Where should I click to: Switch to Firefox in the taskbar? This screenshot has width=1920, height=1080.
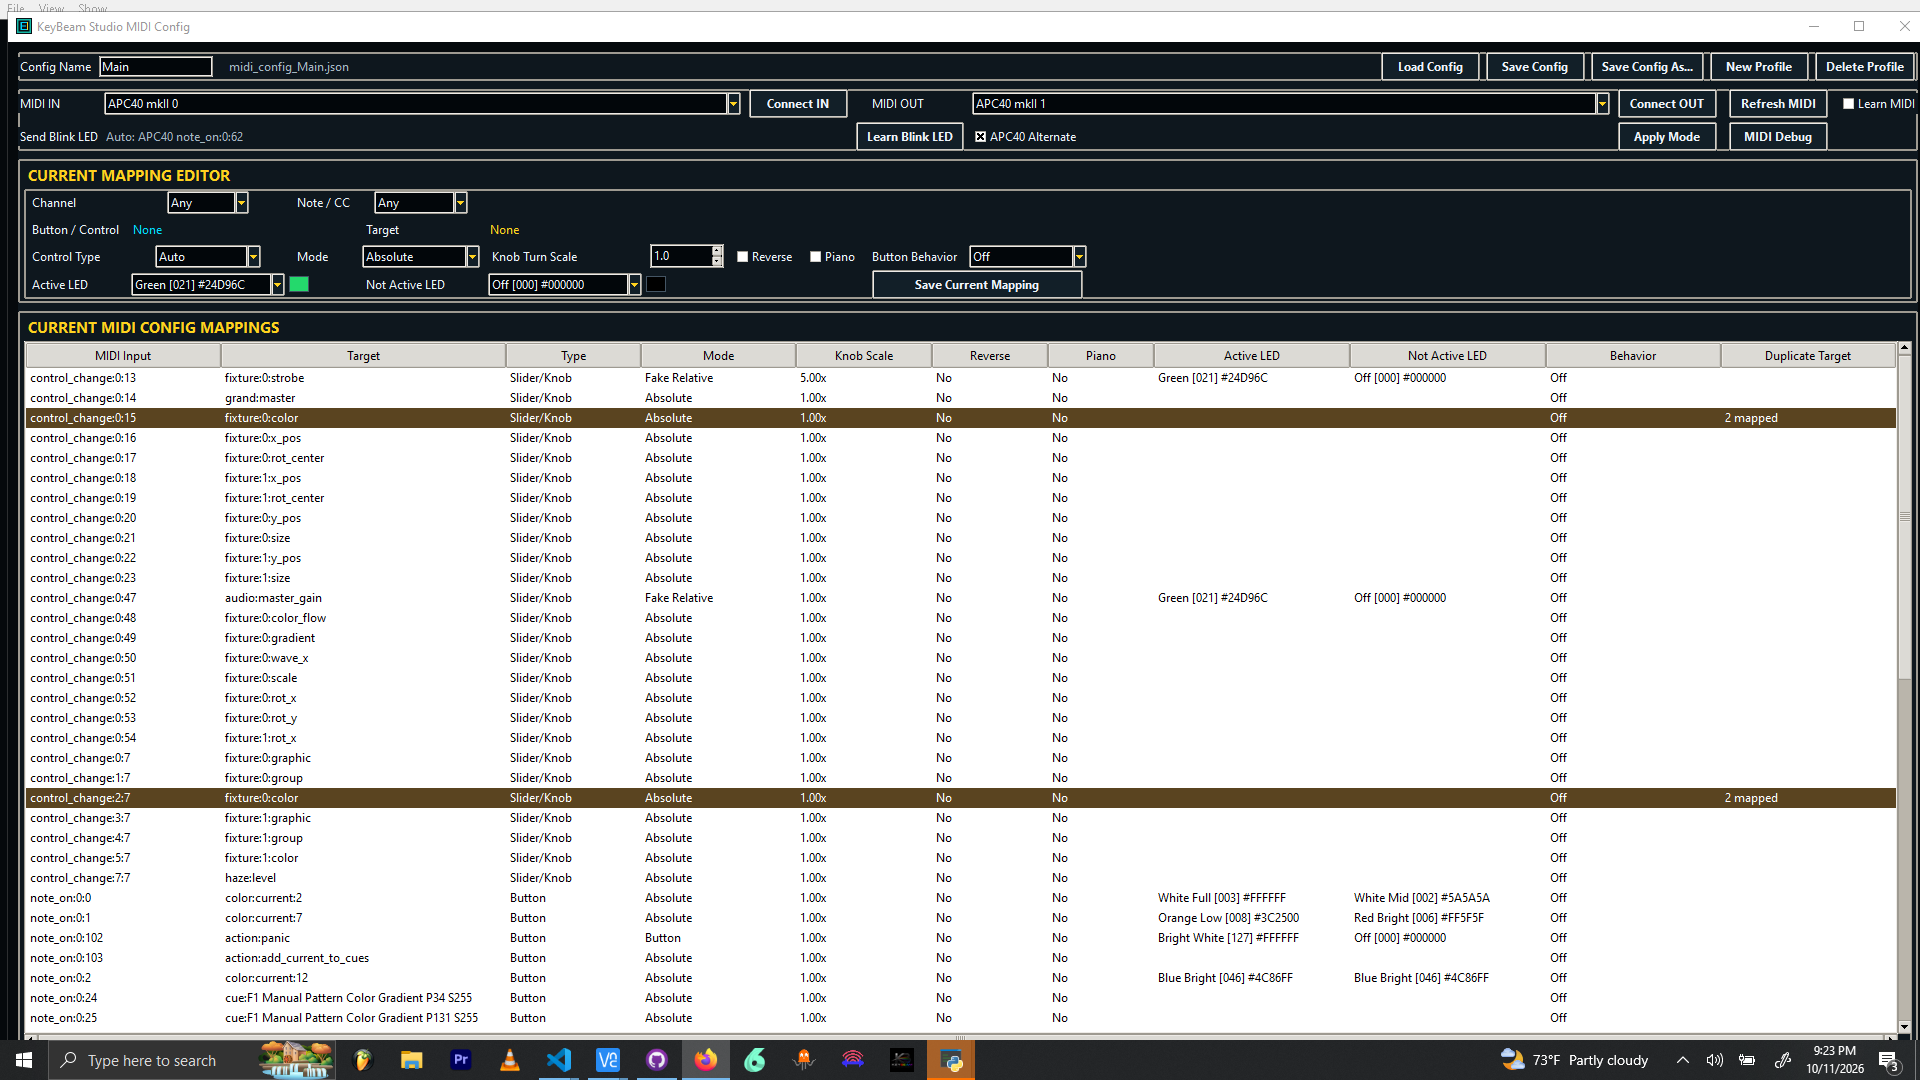coord(706,1060)
